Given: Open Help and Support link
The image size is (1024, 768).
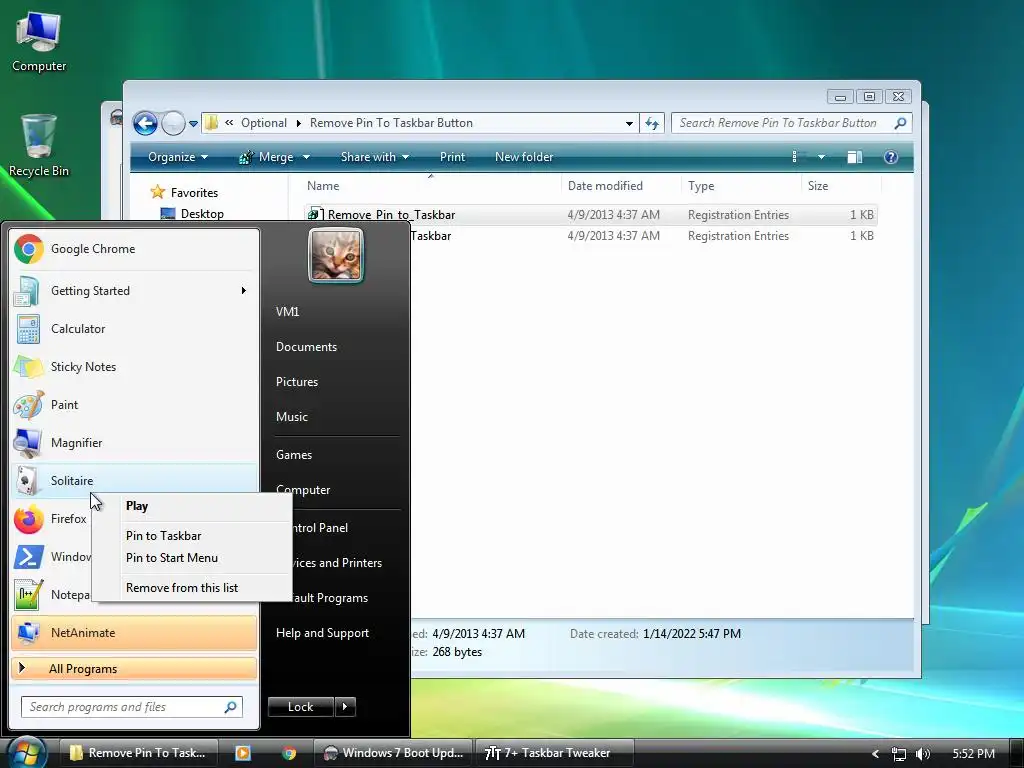Looking at the screenshot, I should coord(322,633).
